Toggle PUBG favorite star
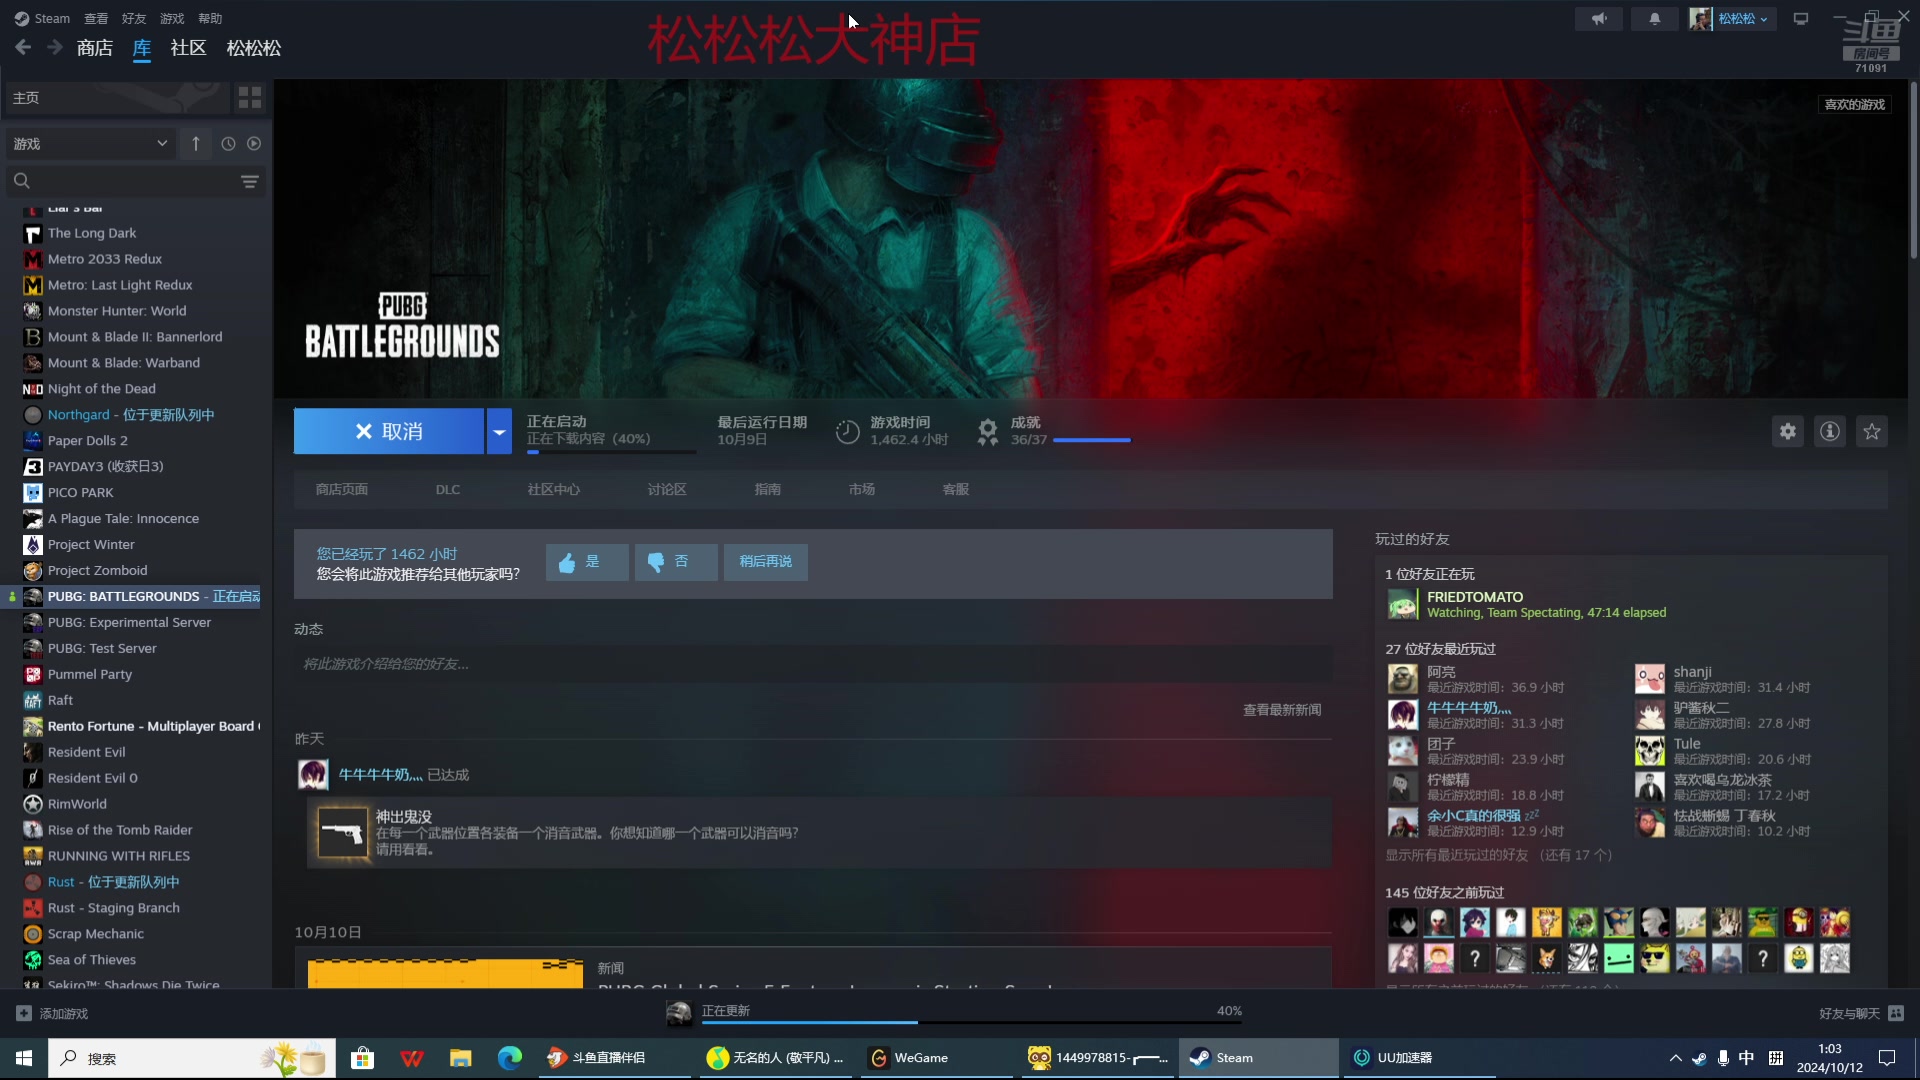Image resolution: width=1920 pixels, height=1080 pixels. 1872,431
